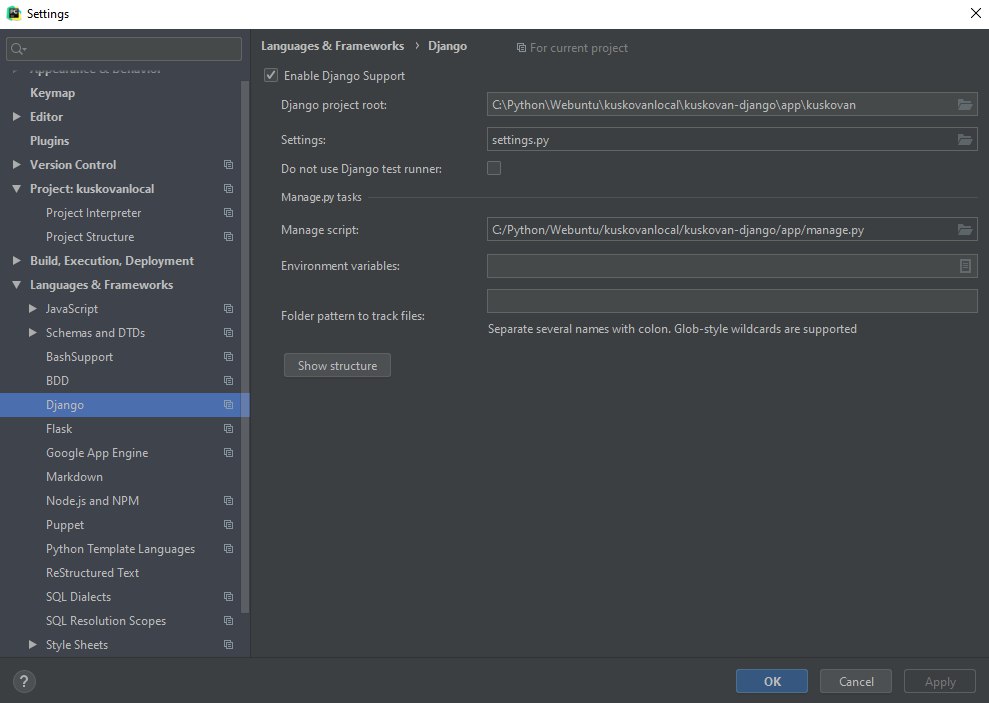
Task: Click the Apply button
Action: point(940,681)
